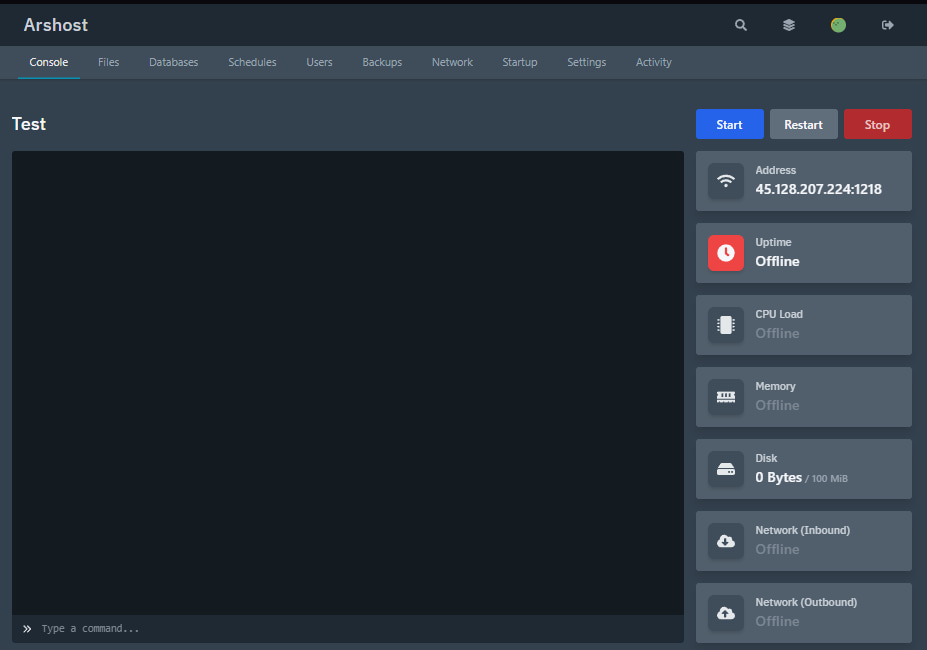Click inside the console terminal output area
The height and width of the screenshot is (650, 927).
[x=348, y=383]
